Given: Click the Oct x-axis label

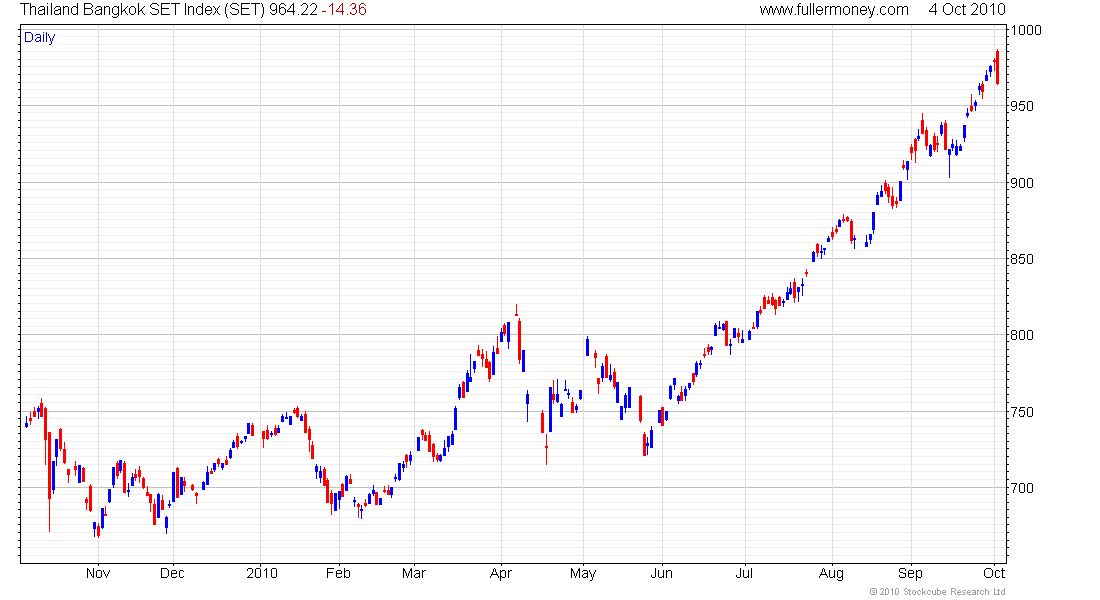Looking at the screenshot, I should pos(994,573).
